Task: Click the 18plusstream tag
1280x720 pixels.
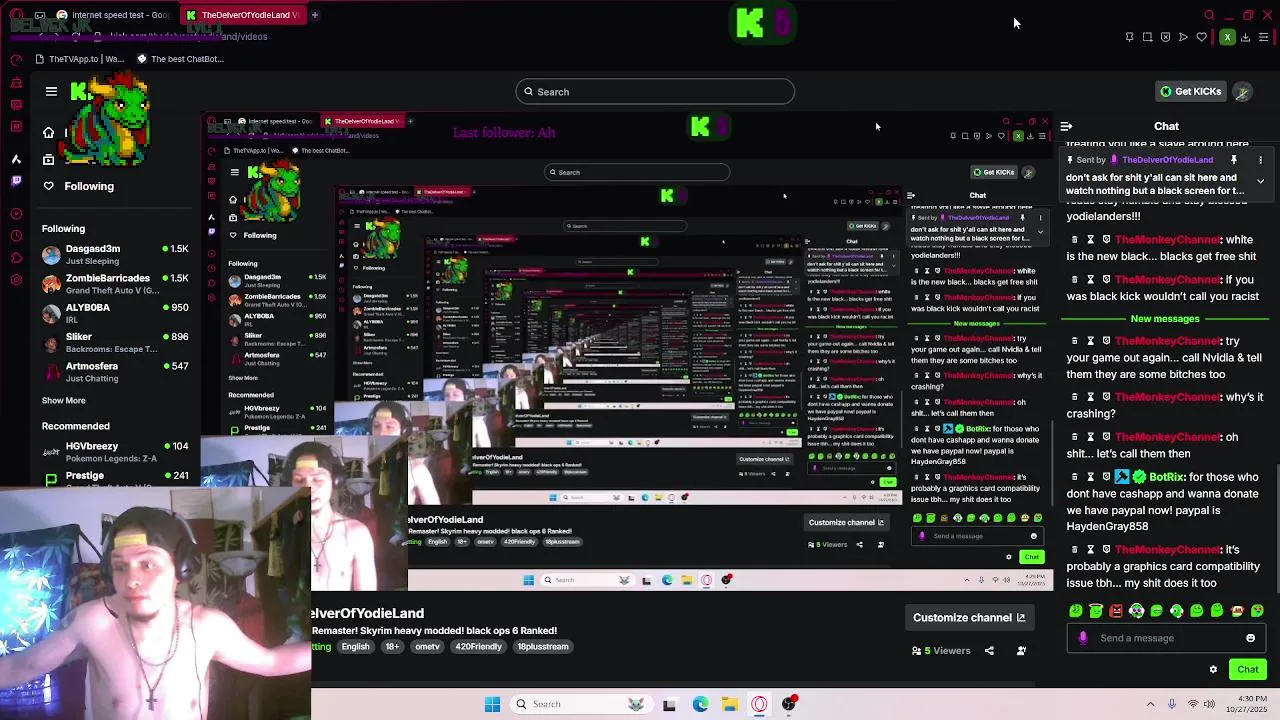Action: point(543,647)
